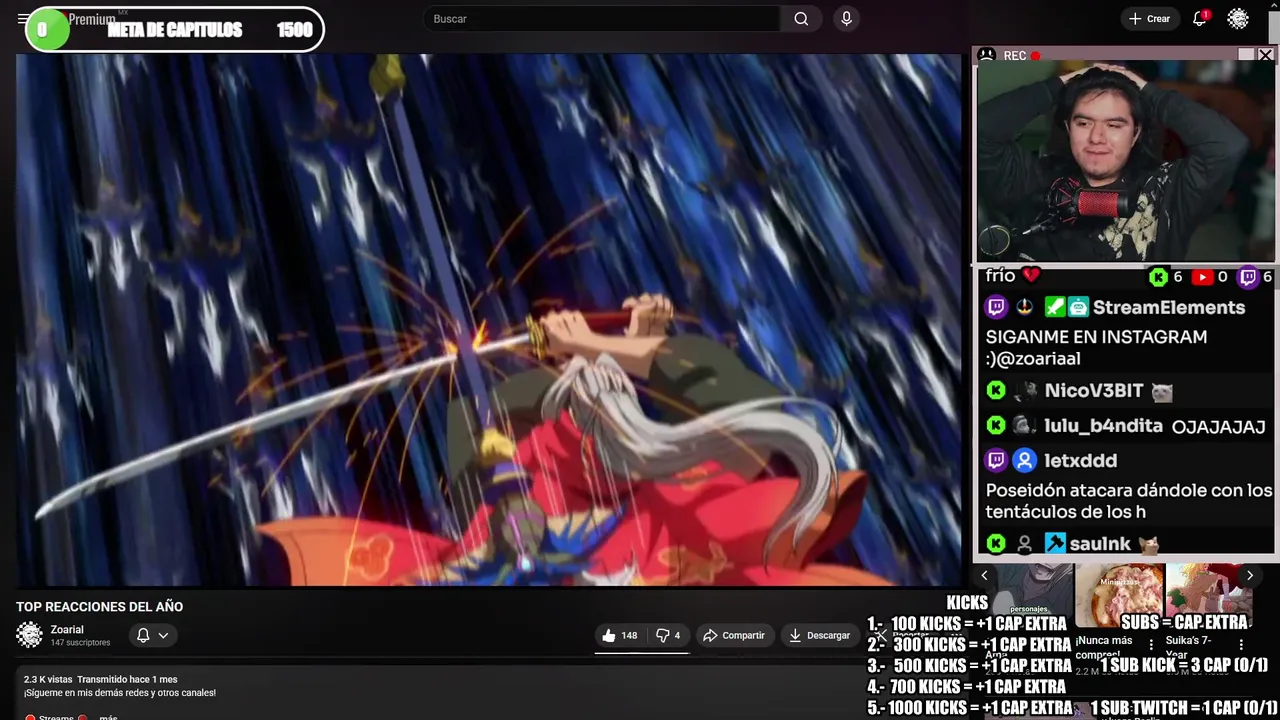1280x720 pixels.
Task: Open options menu for Suika's video
Action: click(x=1241, y=645)
